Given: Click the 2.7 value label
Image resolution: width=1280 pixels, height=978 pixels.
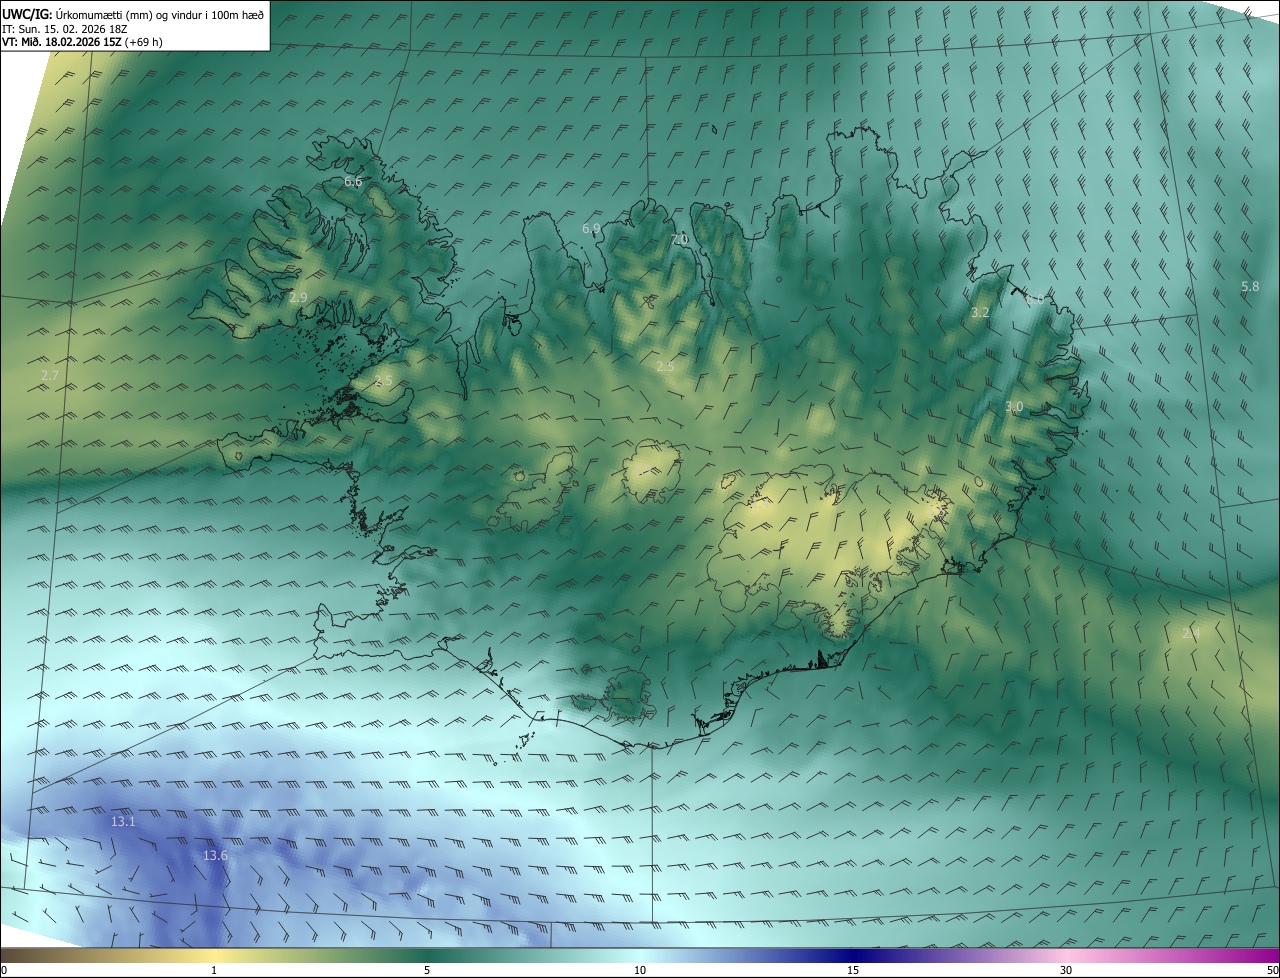Looking at the screenshot, I should pos(51,375).
